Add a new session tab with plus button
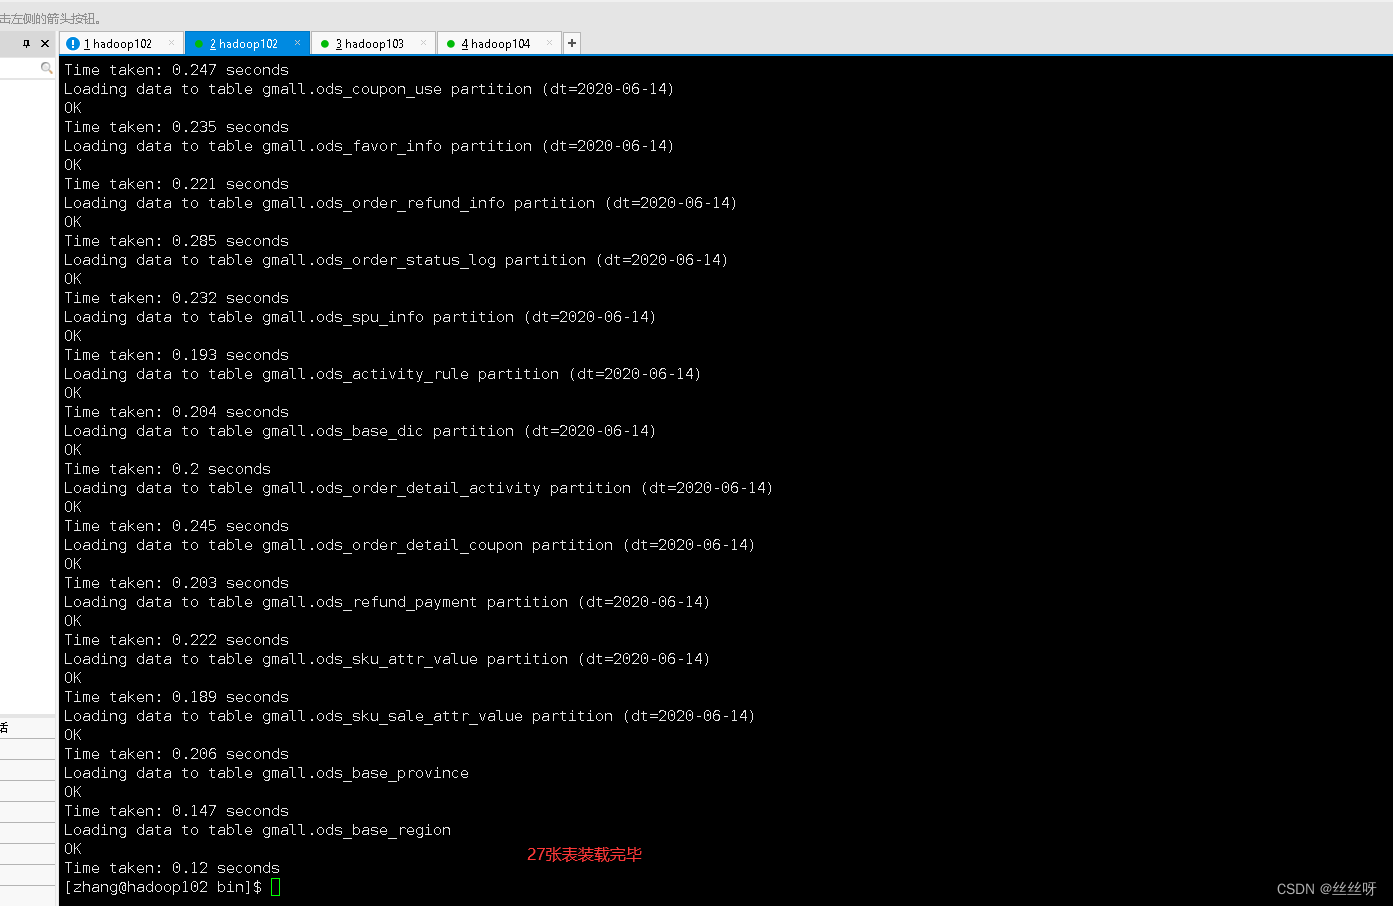 pos(572,43)
